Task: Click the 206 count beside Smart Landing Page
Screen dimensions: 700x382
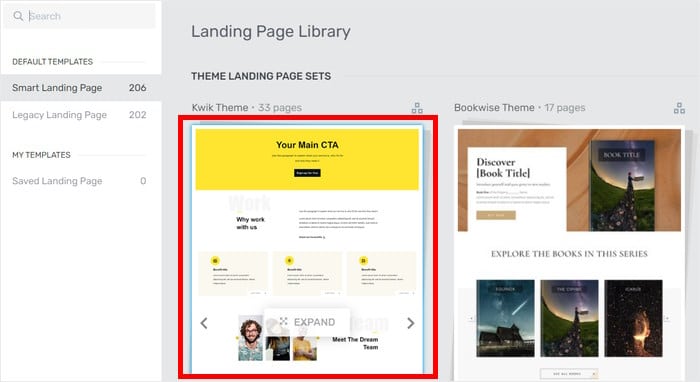Action: coord(138,88)
